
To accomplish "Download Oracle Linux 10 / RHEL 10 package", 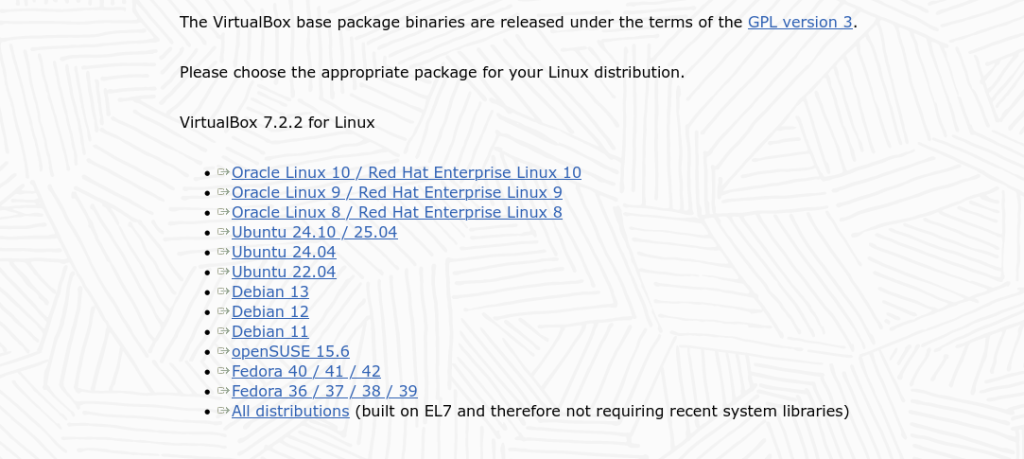I will click(x=406, y=172).
